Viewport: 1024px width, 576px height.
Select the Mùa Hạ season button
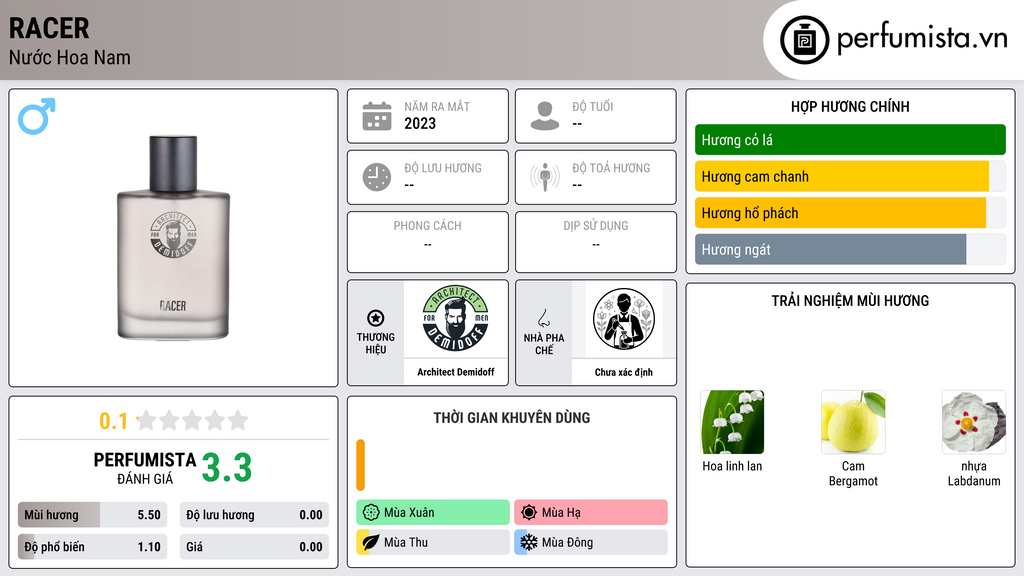(x=591, y=513)
